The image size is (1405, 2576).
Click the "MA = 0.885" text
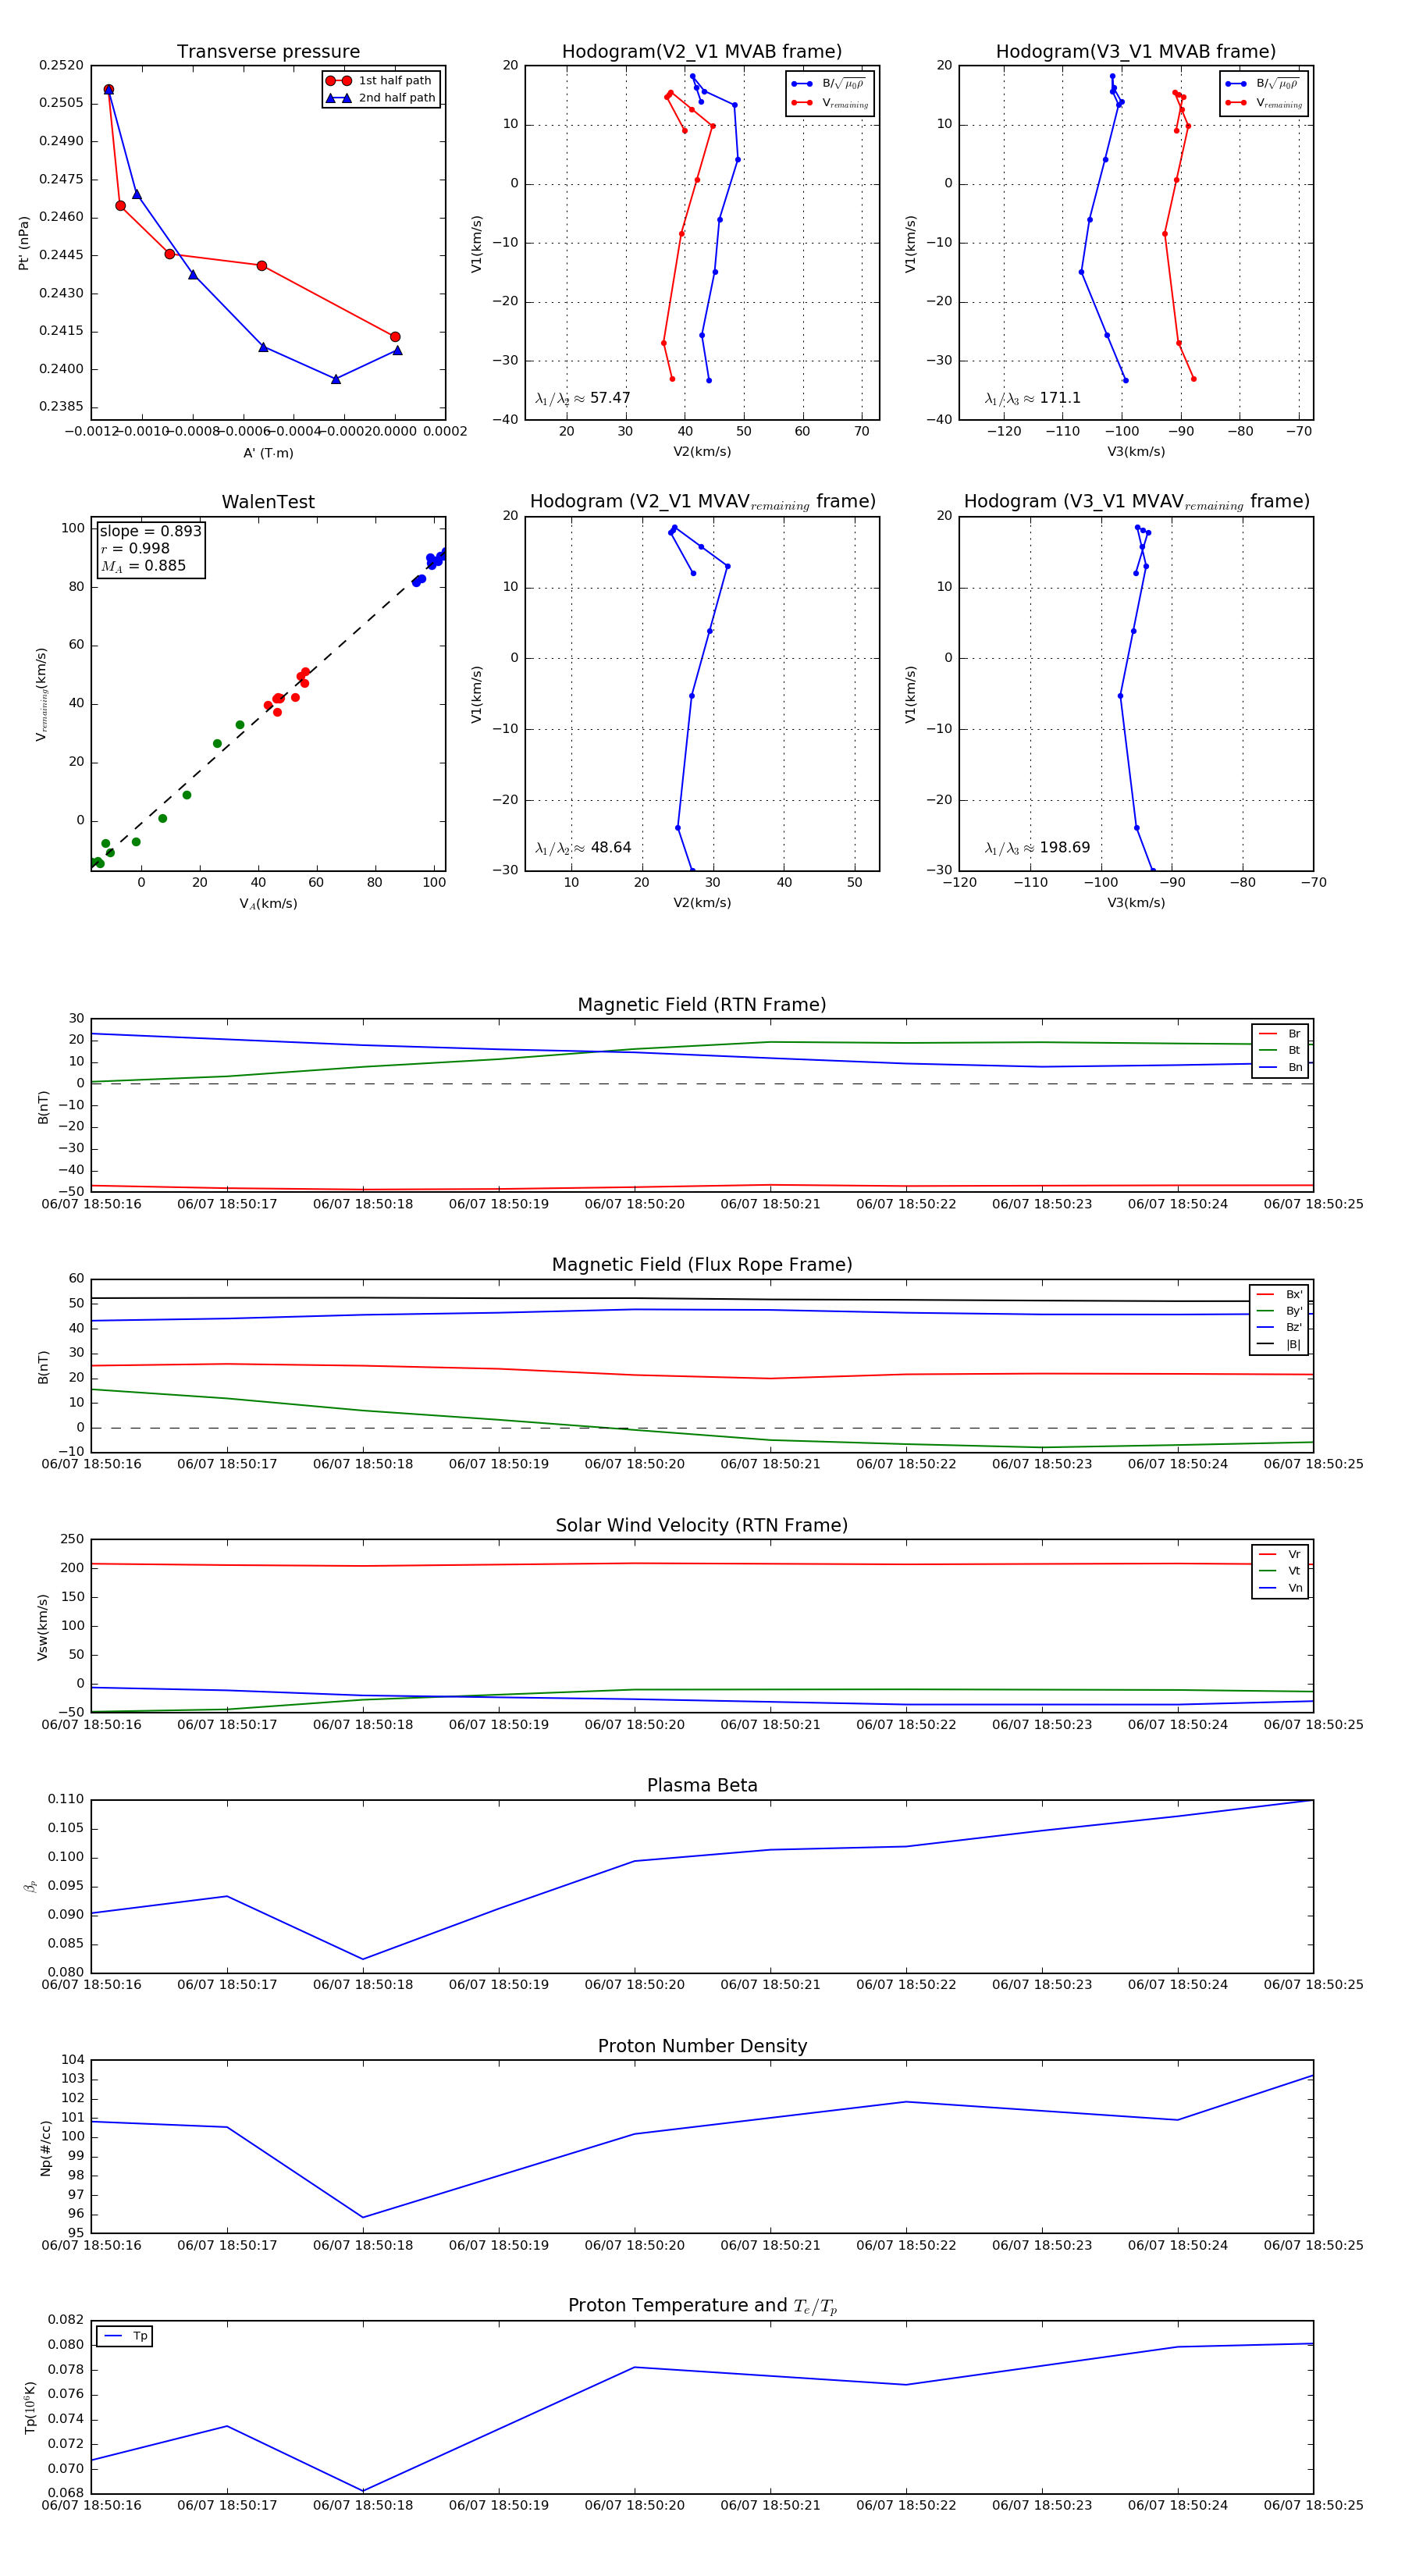coord(143,566)
